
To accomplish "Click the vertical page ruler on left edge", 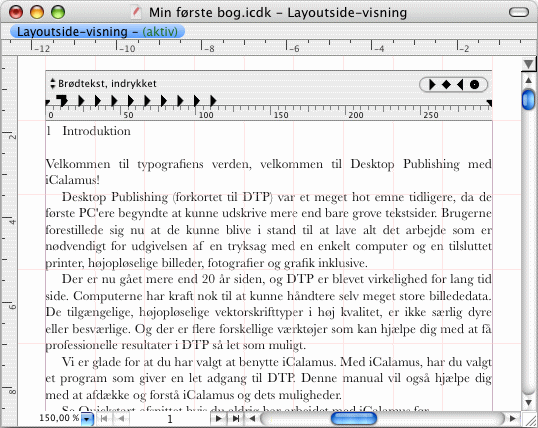I will 9,233.
